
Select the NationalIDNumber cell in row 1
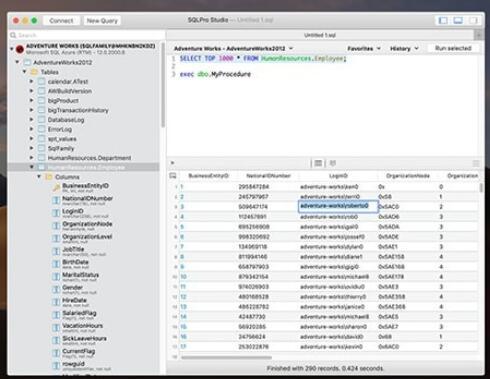point(268,187)
